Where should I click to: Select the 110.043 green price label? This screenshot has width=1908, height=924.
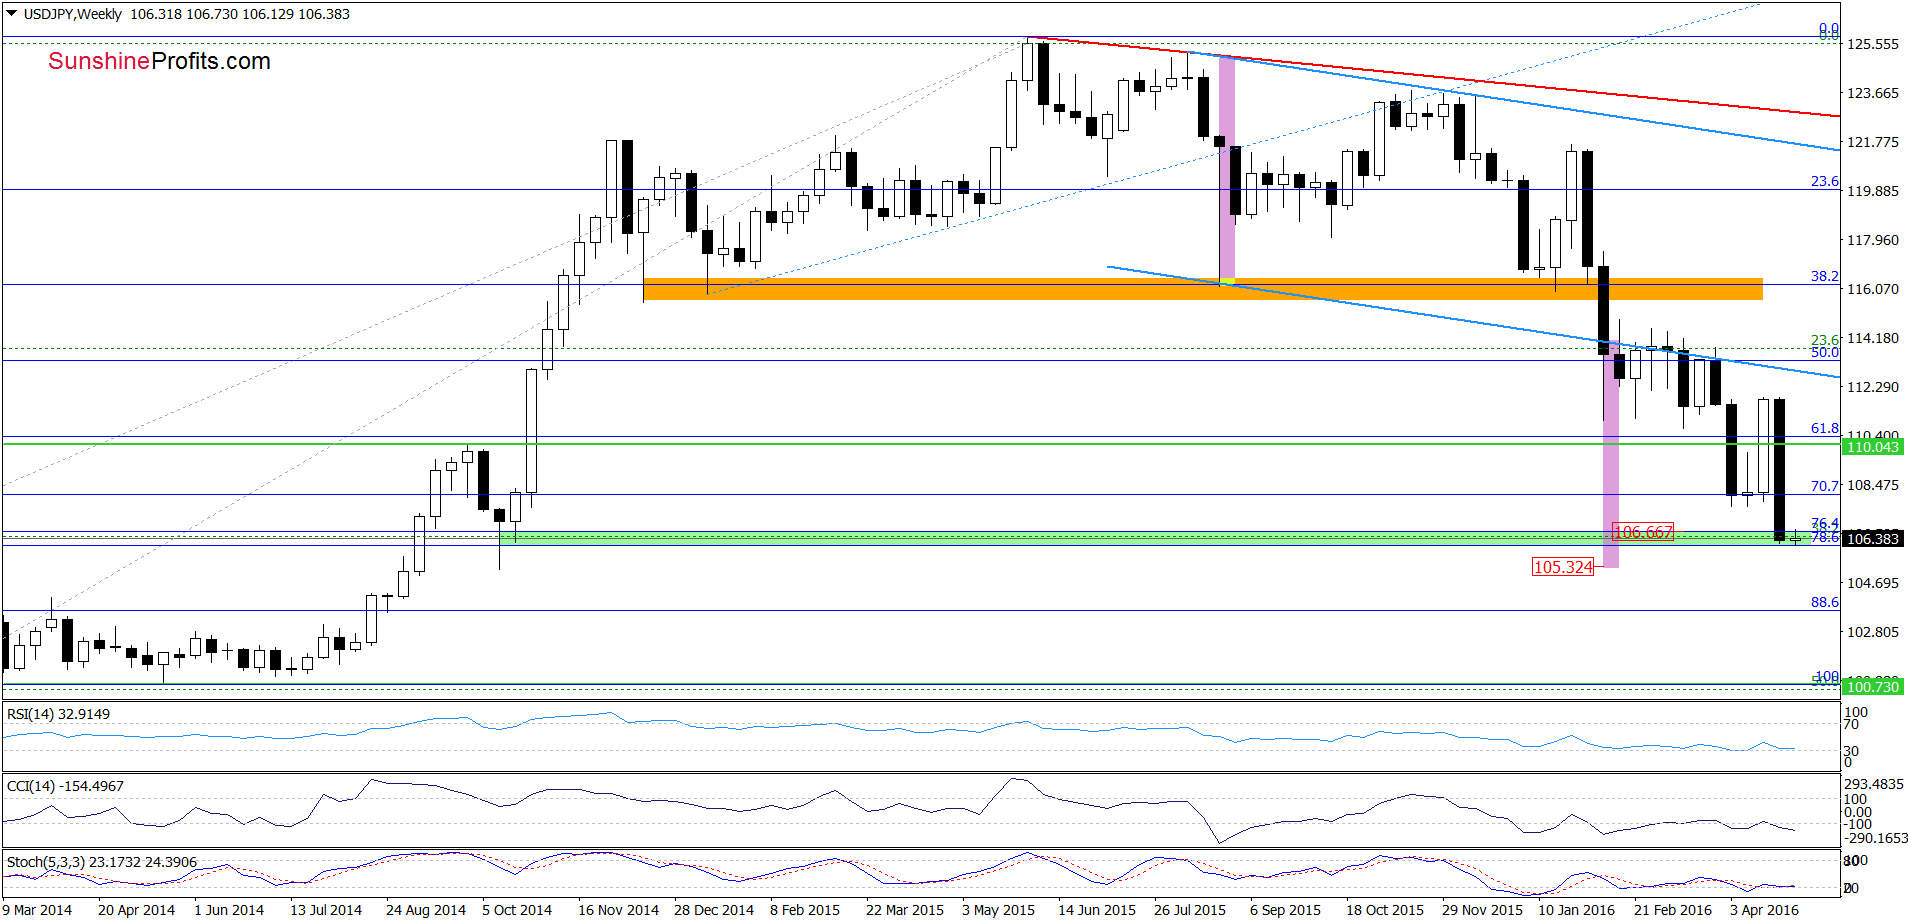pos(1873,447)
